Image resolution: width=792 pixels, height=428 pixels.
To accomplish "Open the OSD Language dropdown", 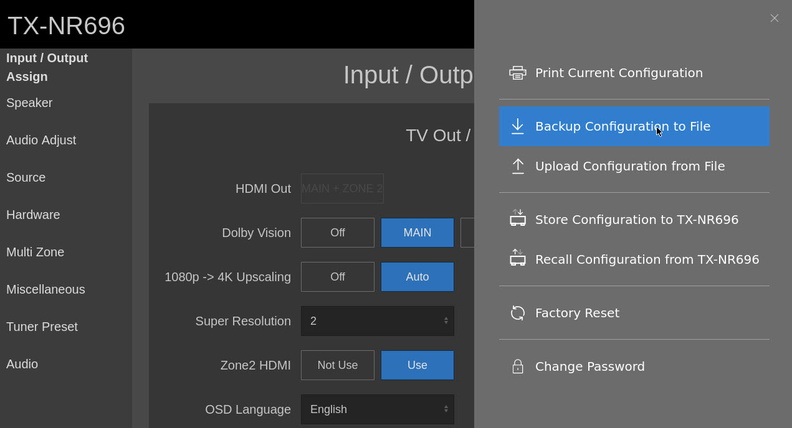I will [377, 409].
